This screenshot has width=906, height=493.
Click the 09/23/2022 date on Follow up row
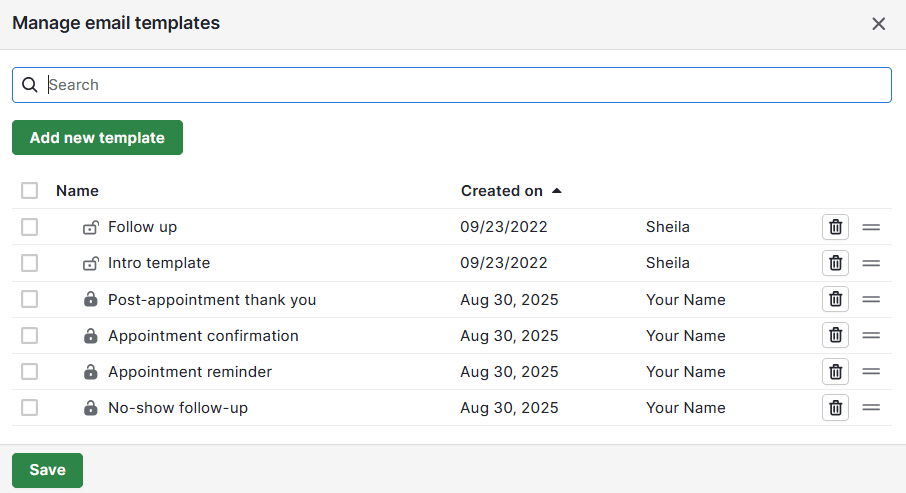[x=504, y=227]
